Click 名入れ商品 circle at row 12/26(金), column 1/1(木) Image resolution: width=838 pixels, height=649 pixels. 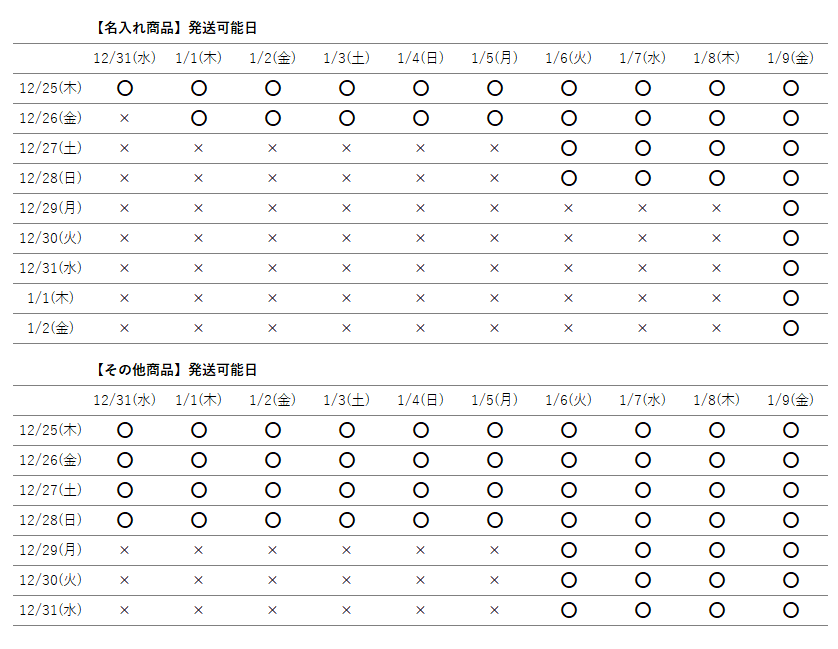(199, 118)
